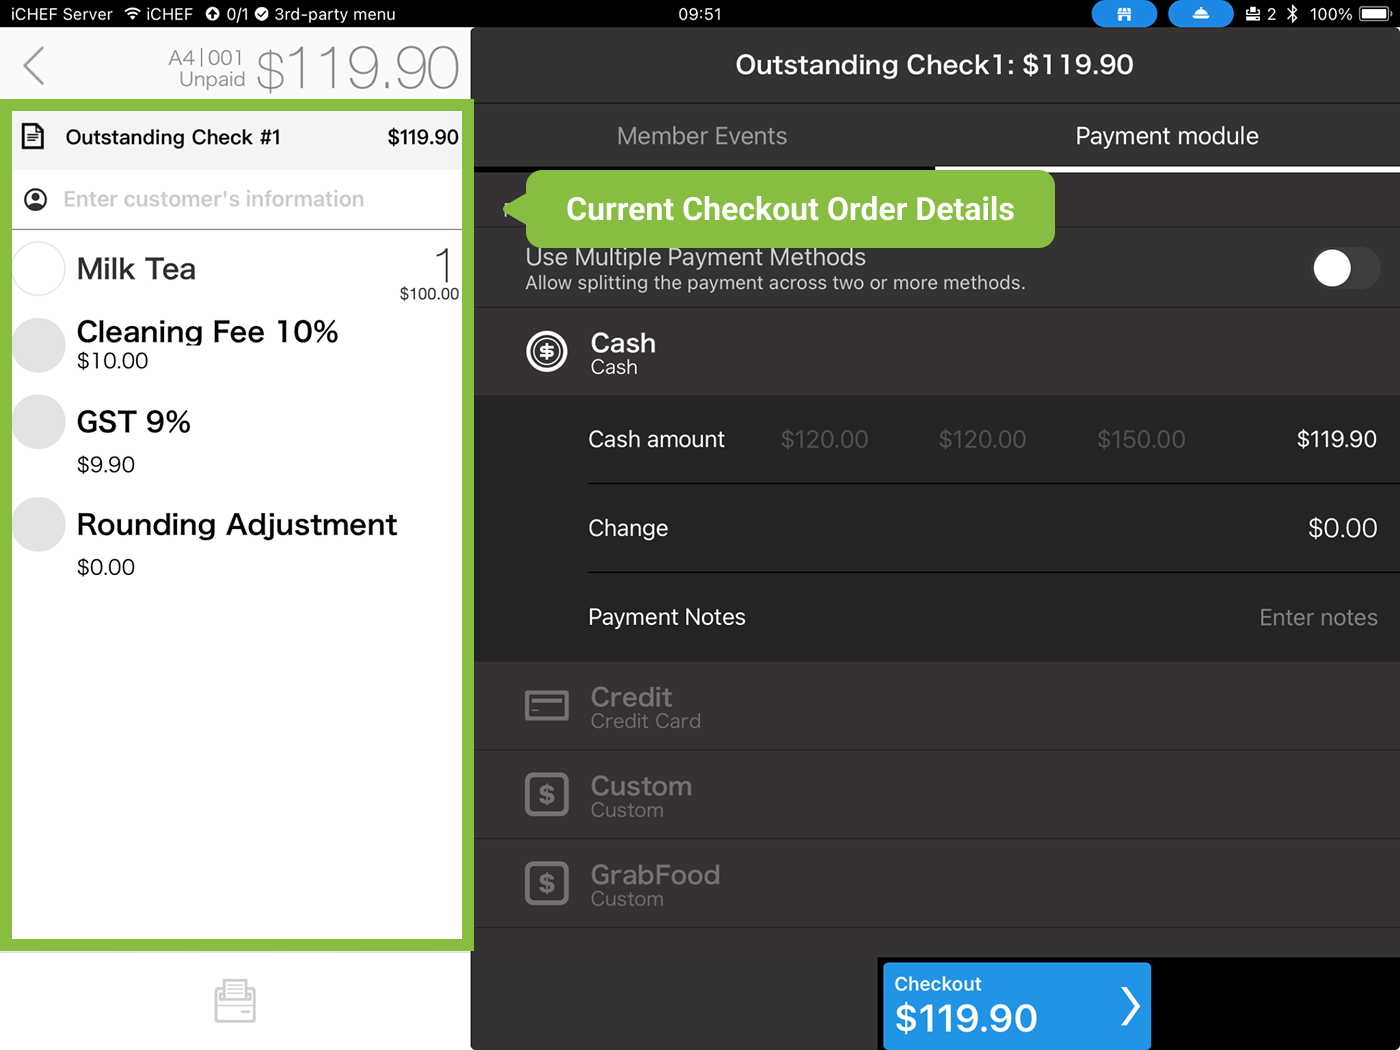Tap the blue service bell icon
This screenshot has height=1050, width=1400.
1200,14
